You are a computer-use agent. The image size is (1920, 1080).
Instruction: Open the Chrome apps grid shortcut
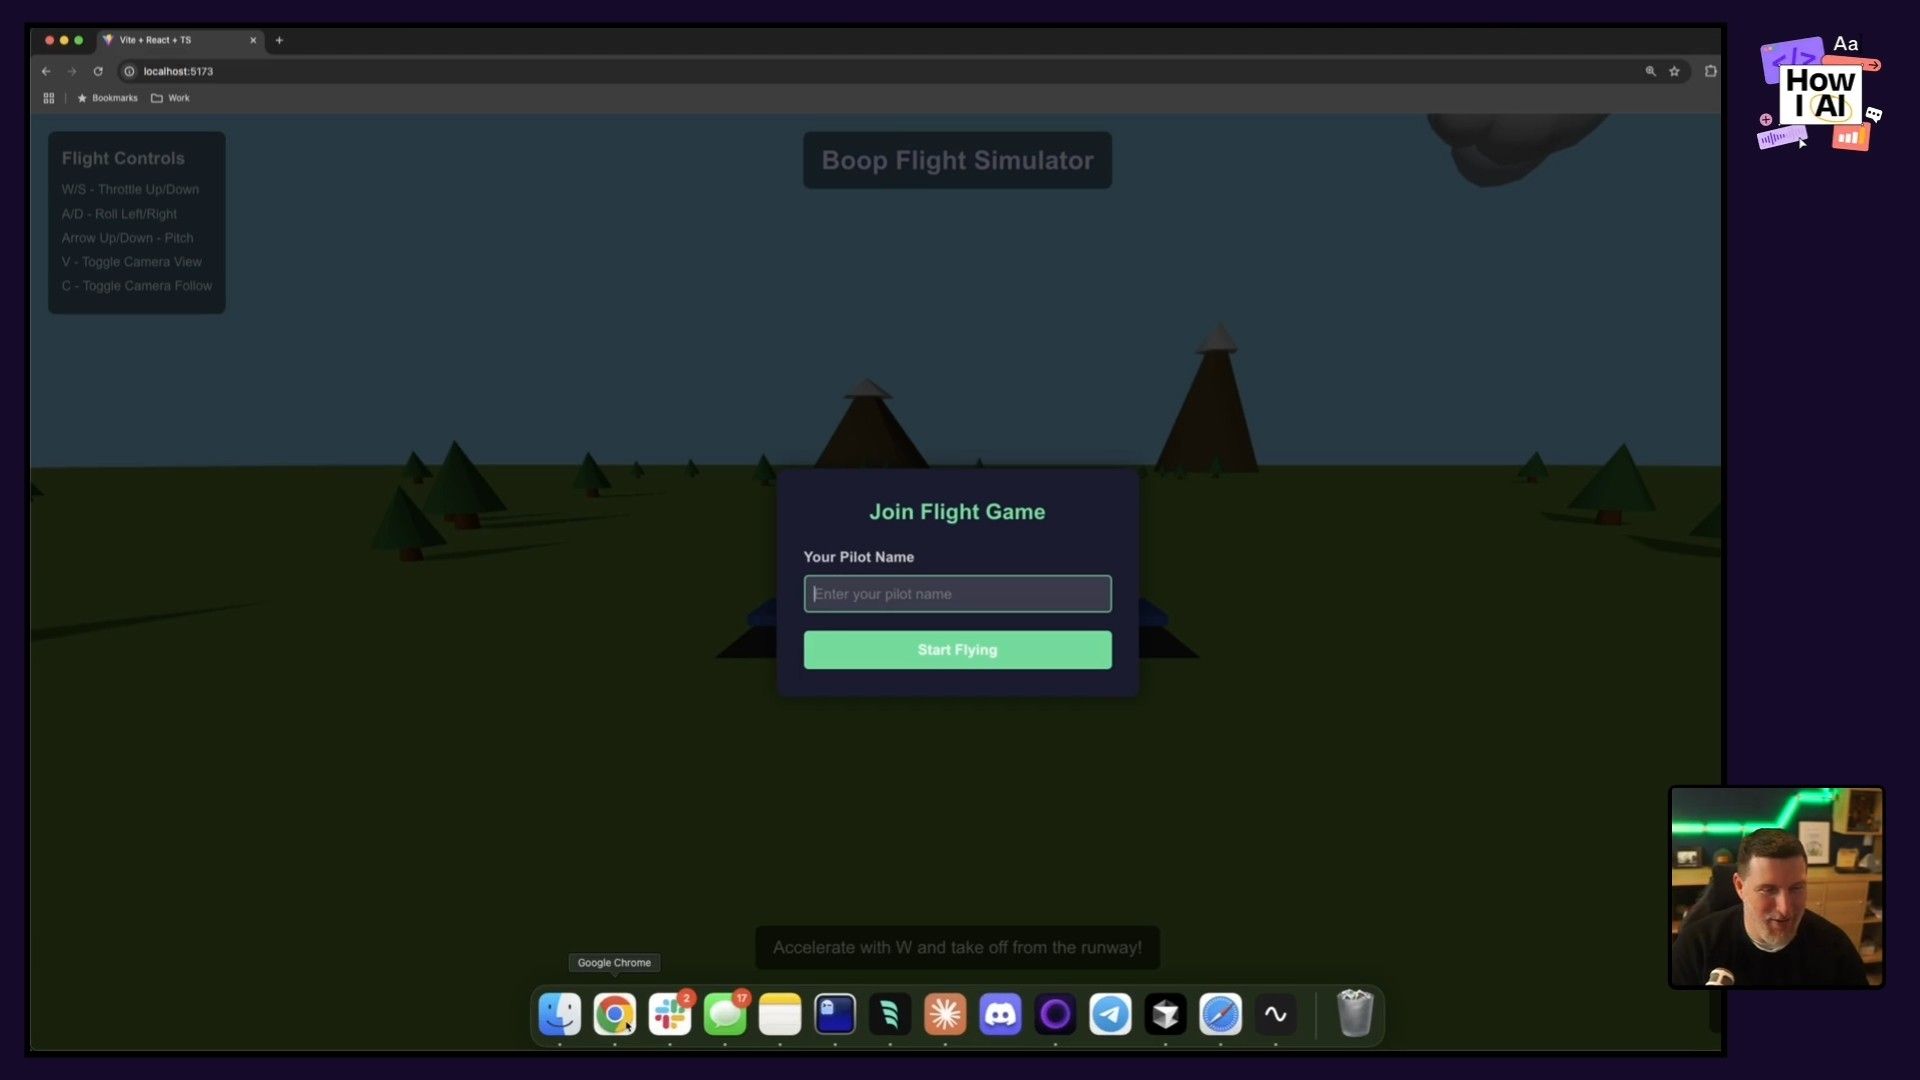point(49,98)
